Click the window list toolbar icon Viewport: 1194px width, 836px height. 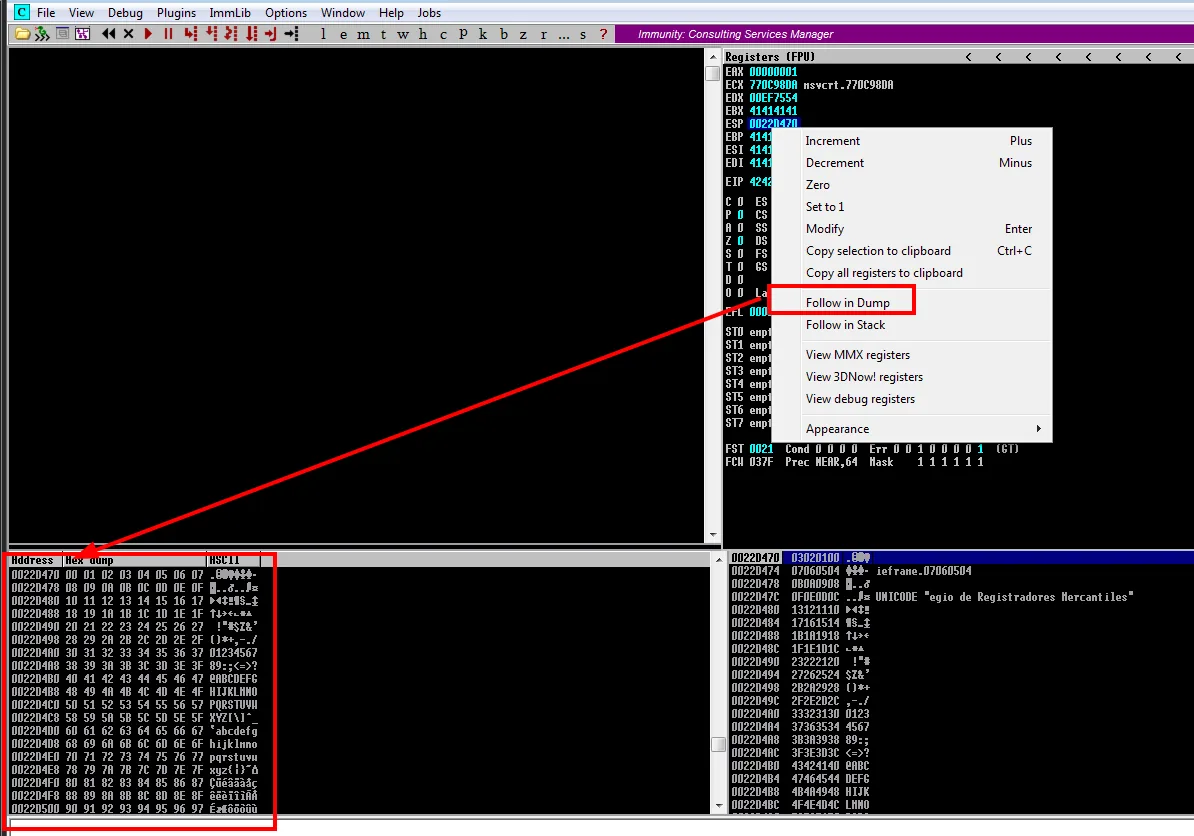coord(62,34)
